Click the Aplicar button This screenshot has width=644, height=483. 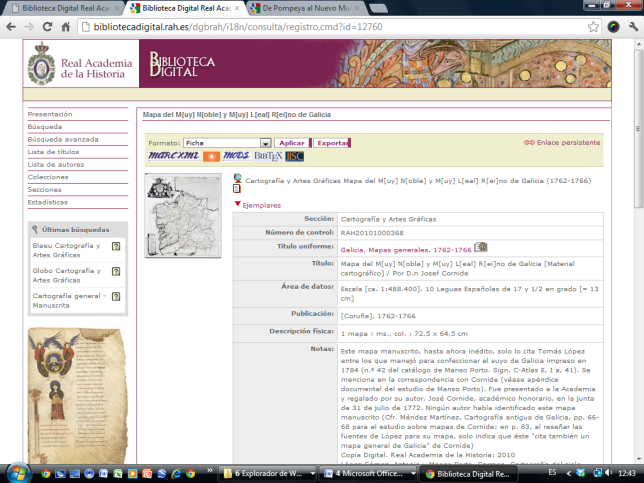tap(292, 143)
